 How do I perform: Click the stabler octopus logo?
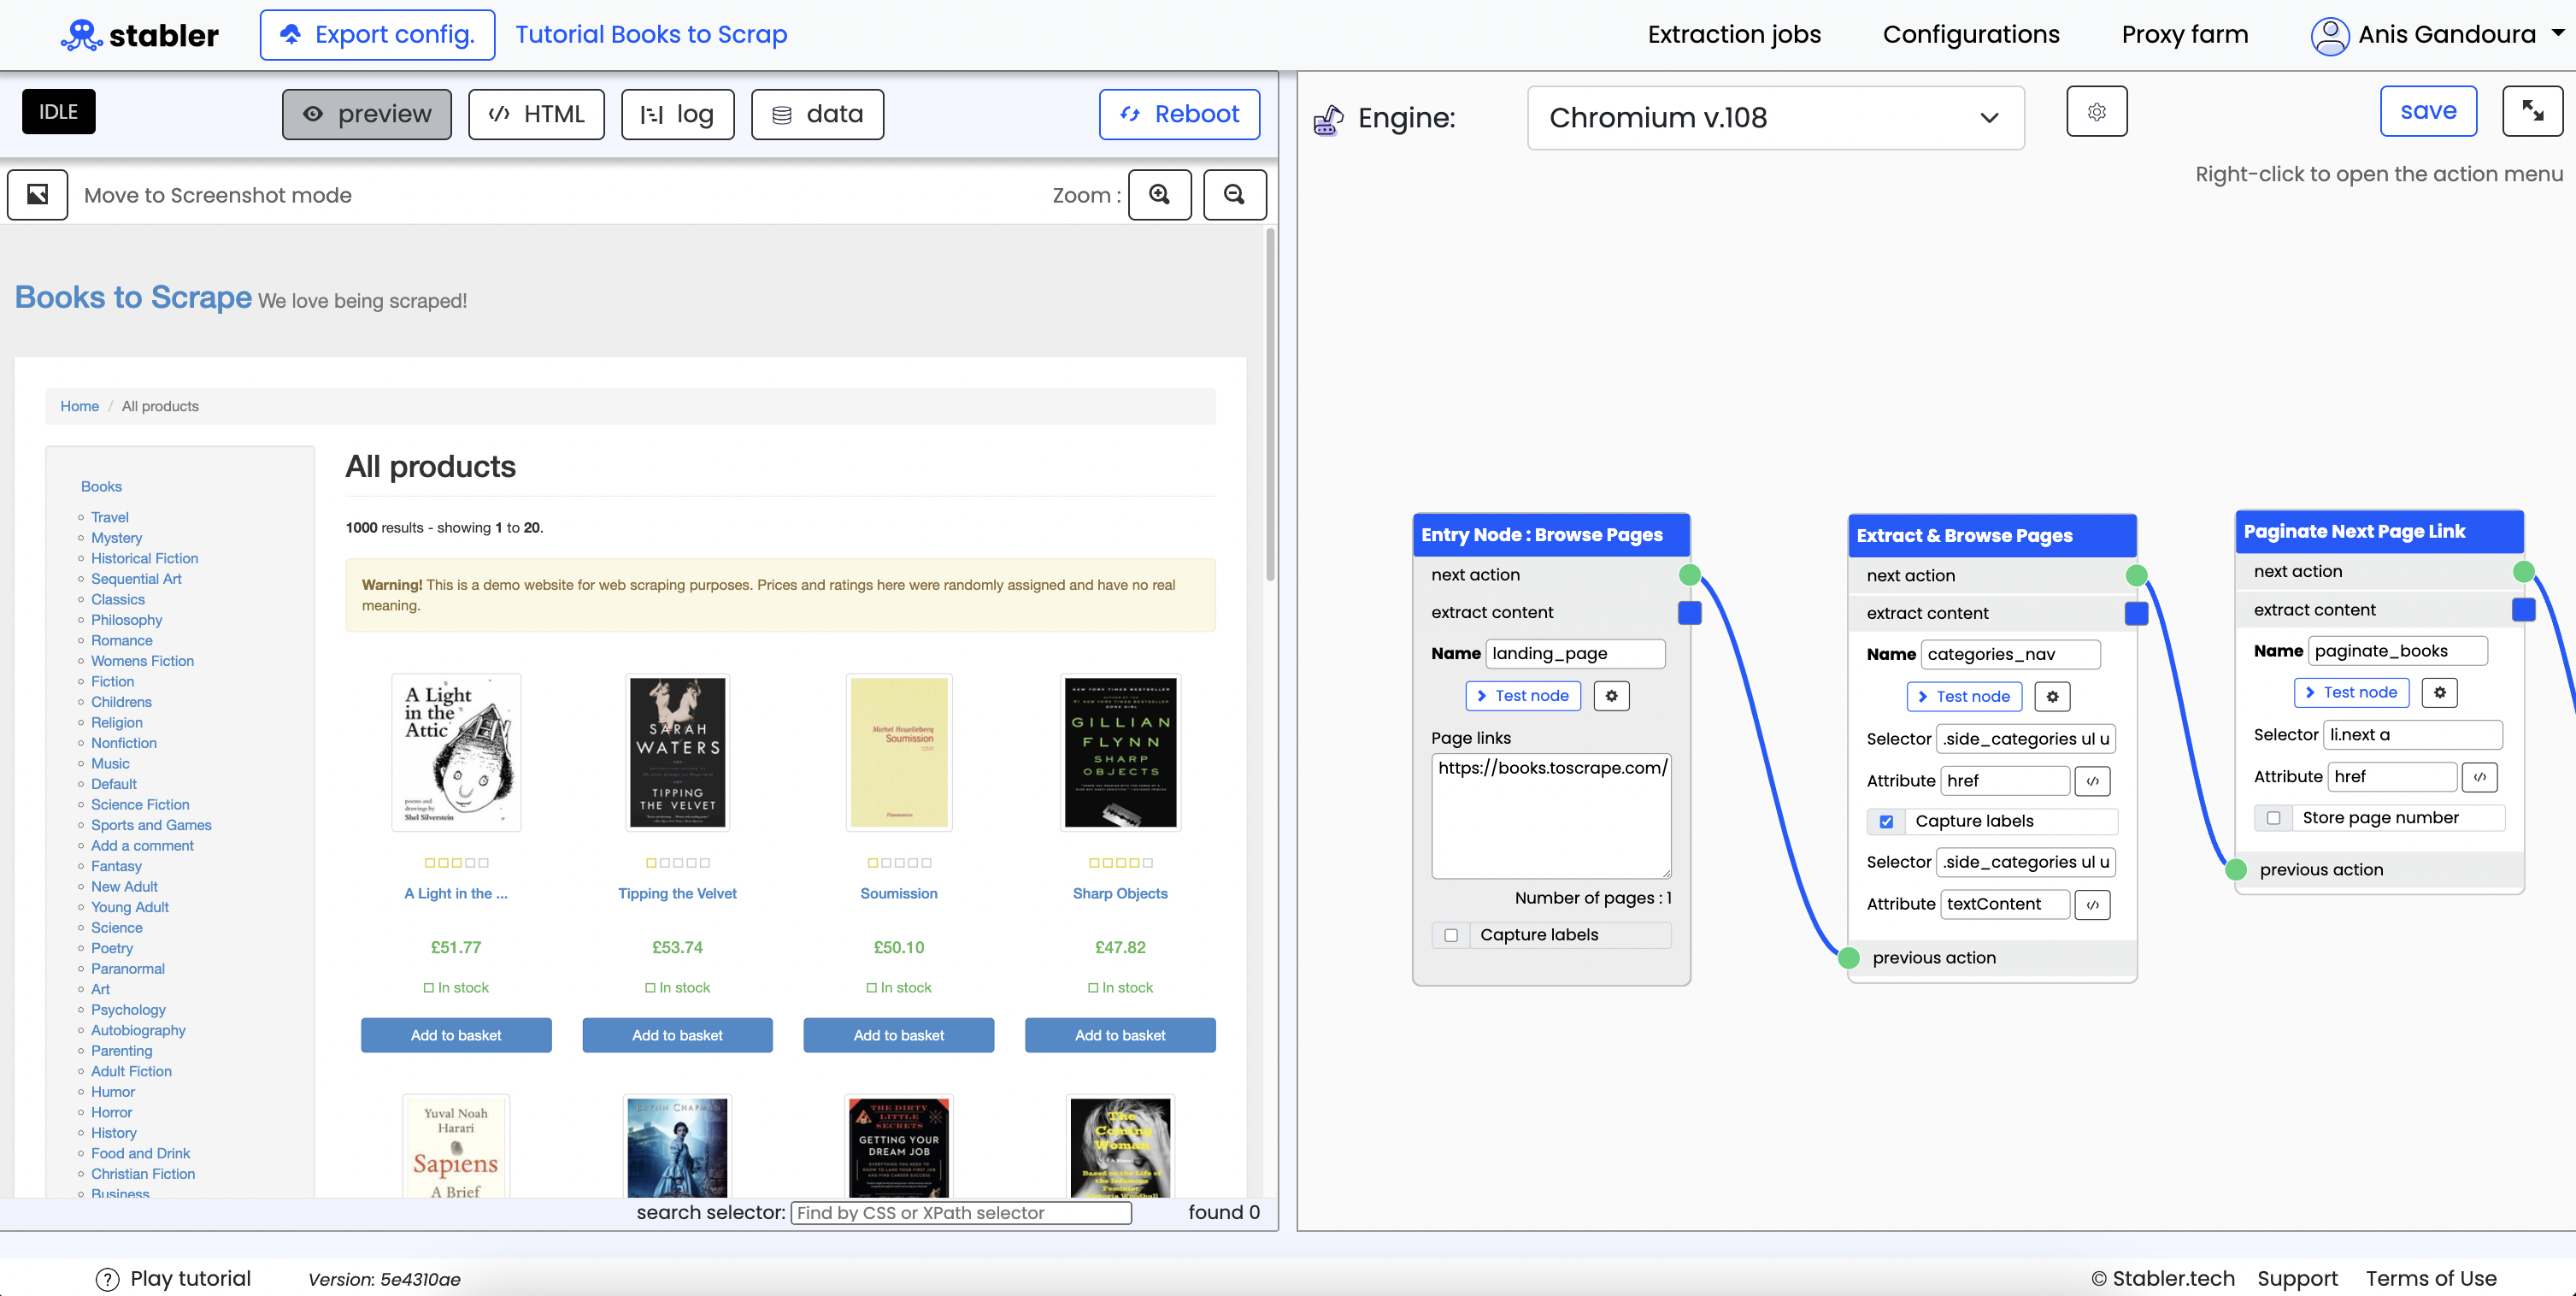[x=82, y=35]
